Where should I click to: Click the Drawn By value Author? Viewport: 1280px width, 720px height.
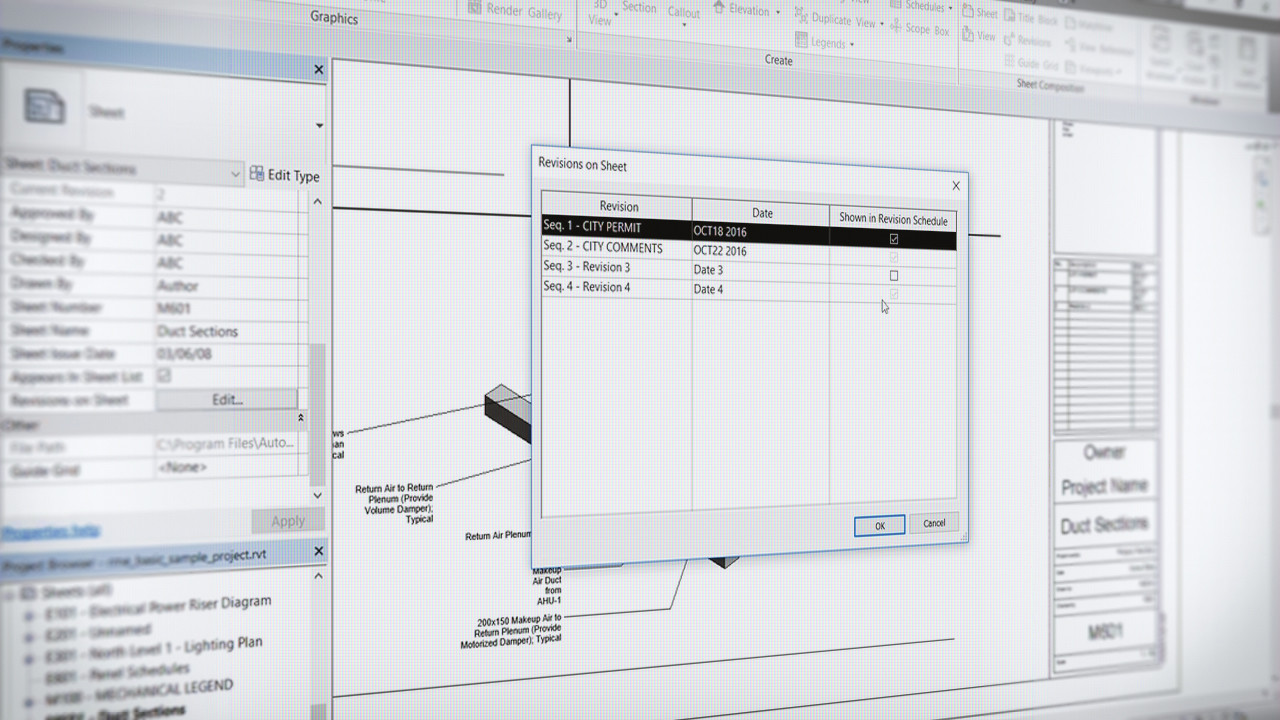point(229,285)
